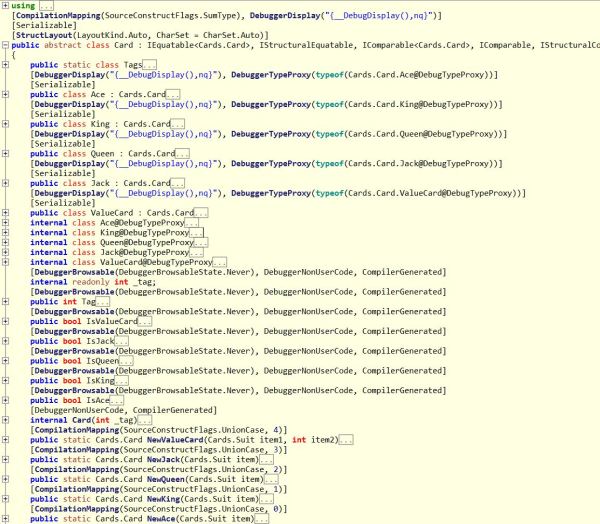Expand the NewQueen method body
Viewport: 600px width, 524px height.
tap(5, 479)
